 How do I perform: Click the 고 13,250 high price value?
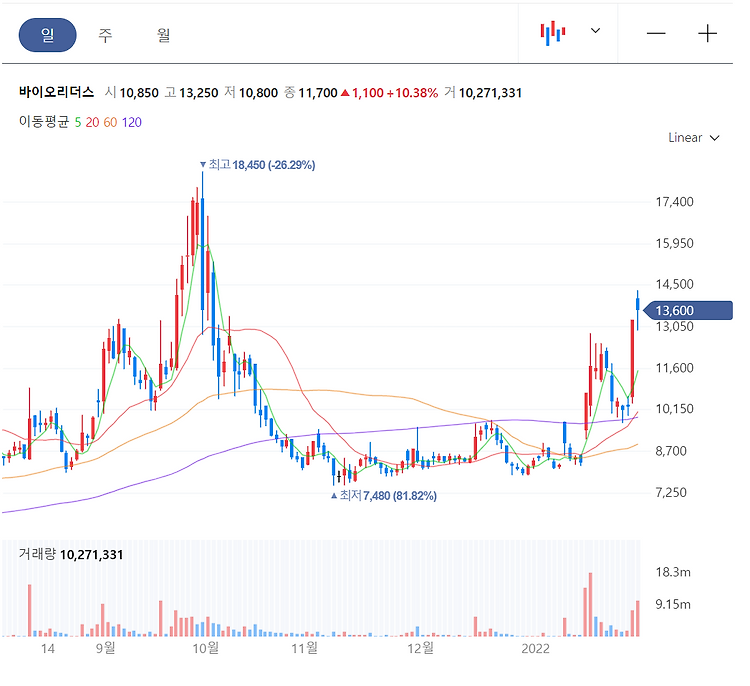pos(191,92)
